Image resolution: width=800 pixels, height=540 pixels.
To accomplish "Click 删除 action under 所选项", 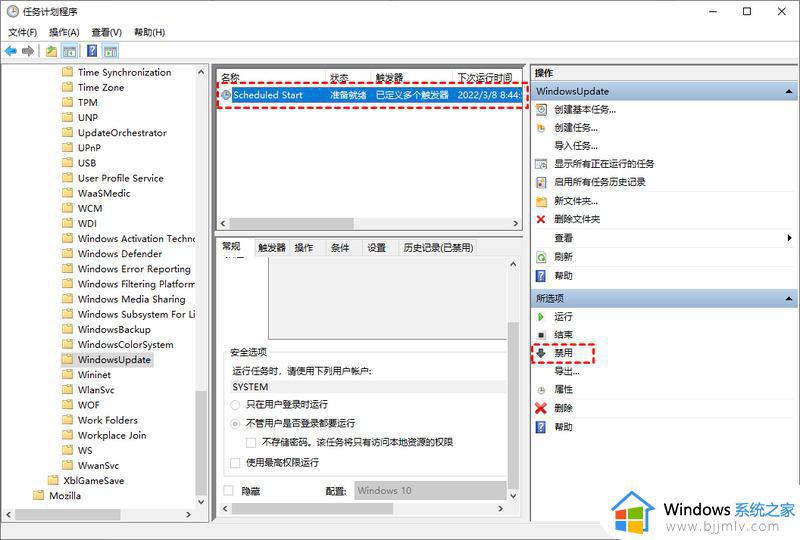I will pos(563,408).
